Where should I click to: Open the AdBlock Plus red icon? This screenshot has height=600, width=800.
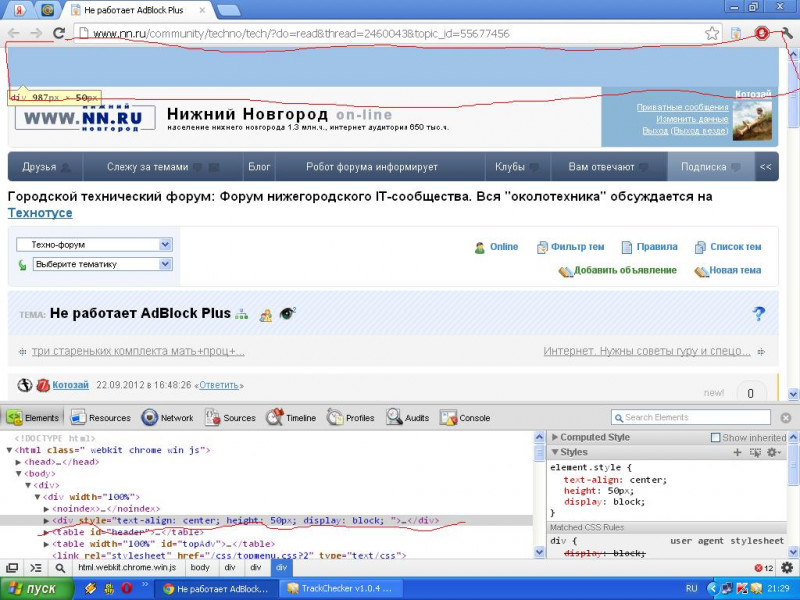click(762, 33)
